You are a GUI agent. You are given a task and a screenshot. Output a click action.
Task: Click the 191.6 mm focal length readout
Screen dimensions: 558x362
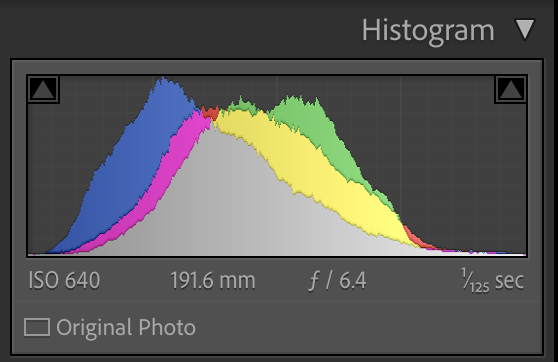coord(213,280)
